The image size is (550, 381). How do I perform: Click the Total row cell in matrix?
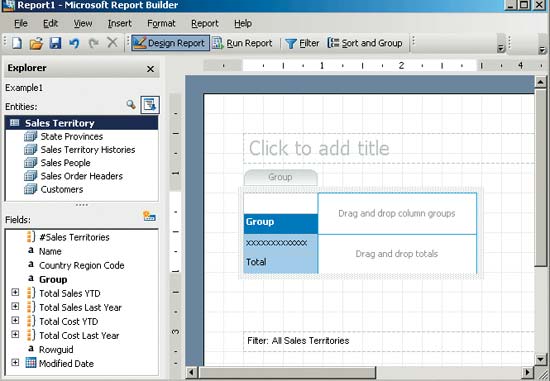click(281, 262)
